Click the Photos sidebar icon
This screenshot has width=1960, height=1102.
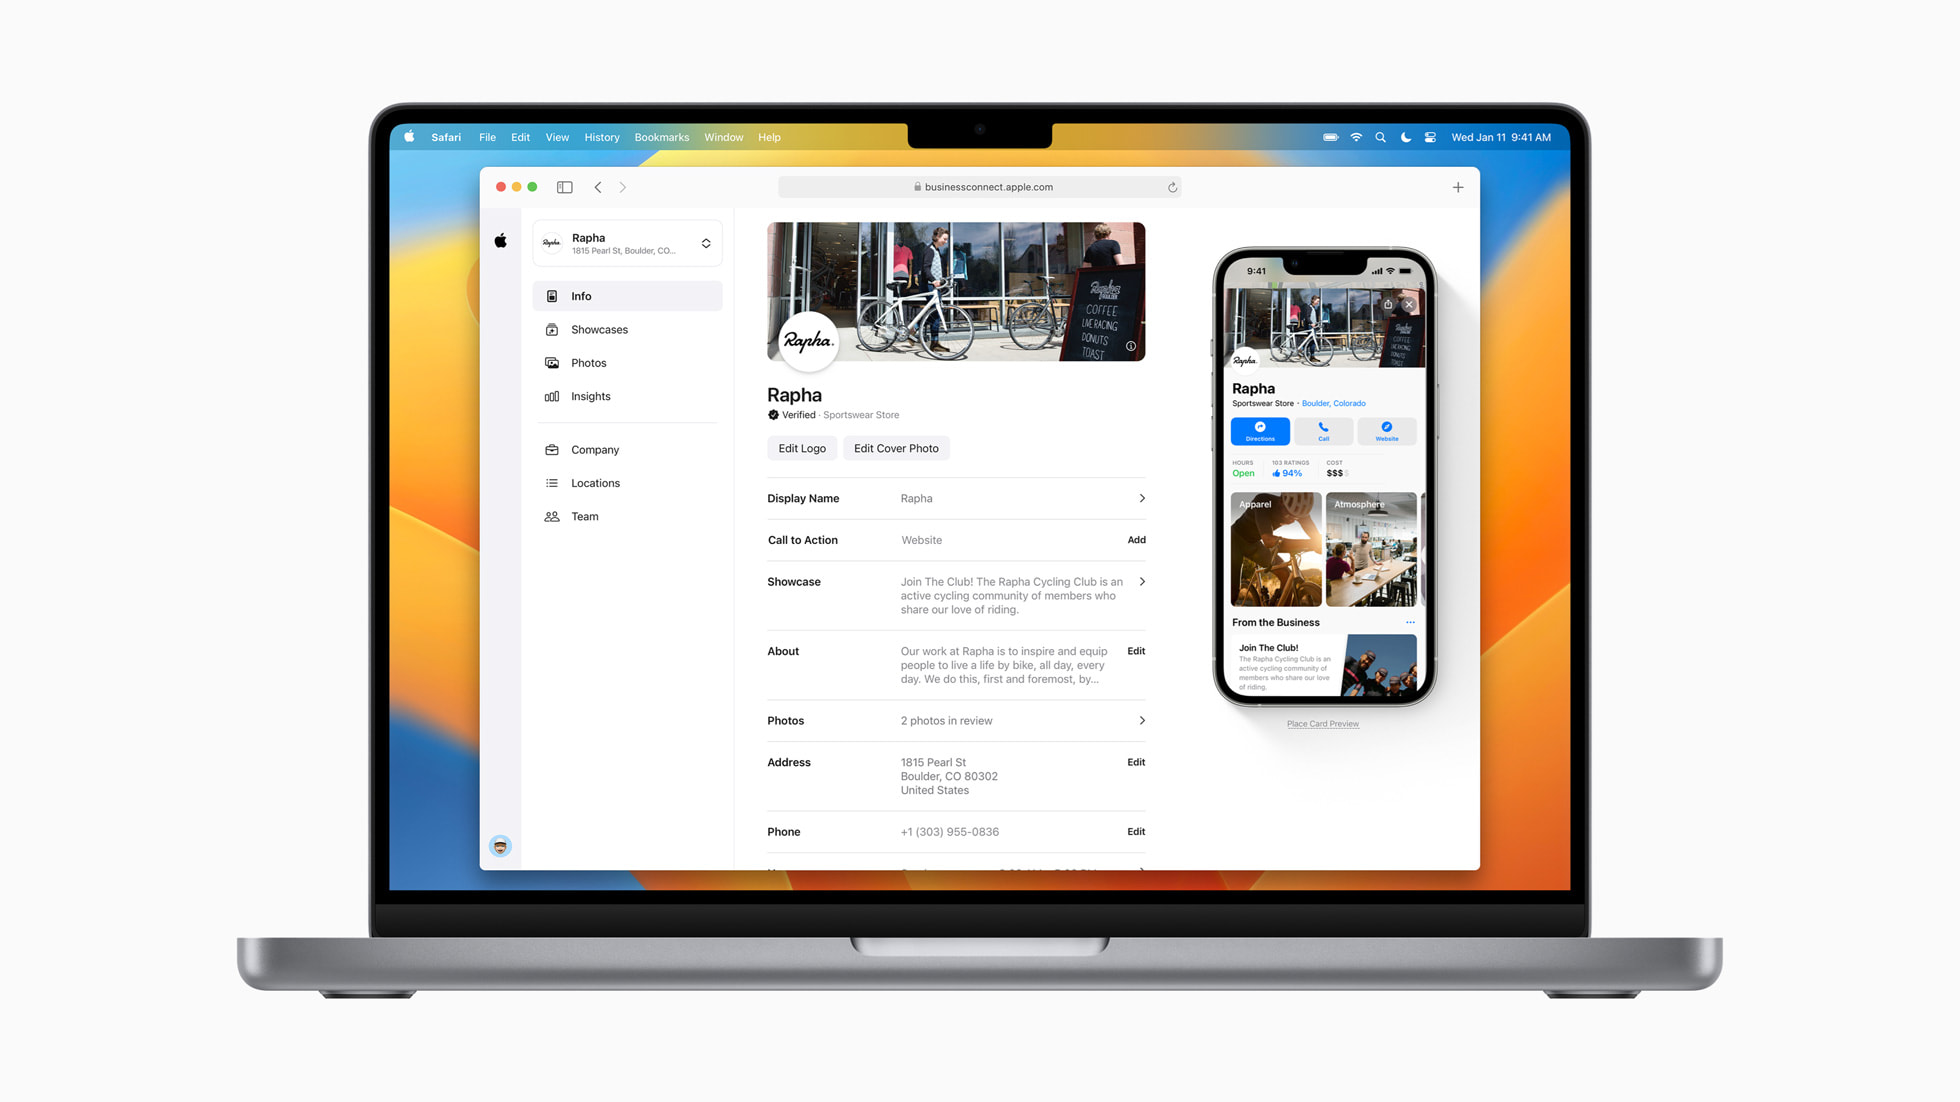click(x=553, y=362)
